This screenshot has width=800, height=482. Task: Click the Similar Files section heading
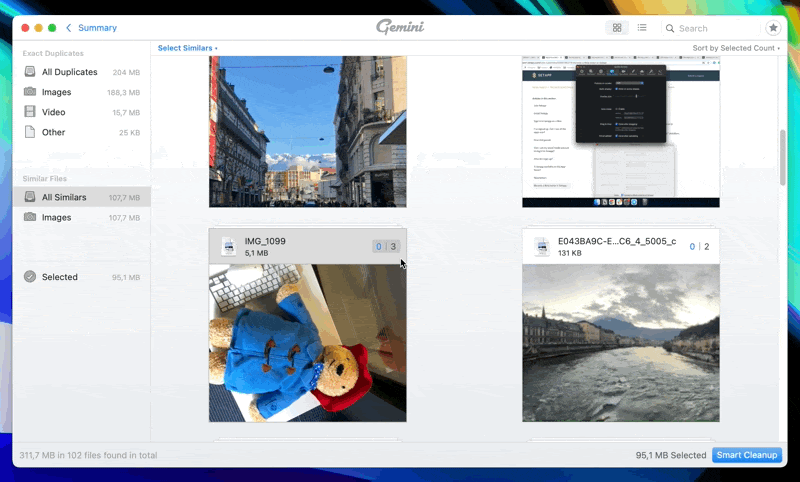44,179
